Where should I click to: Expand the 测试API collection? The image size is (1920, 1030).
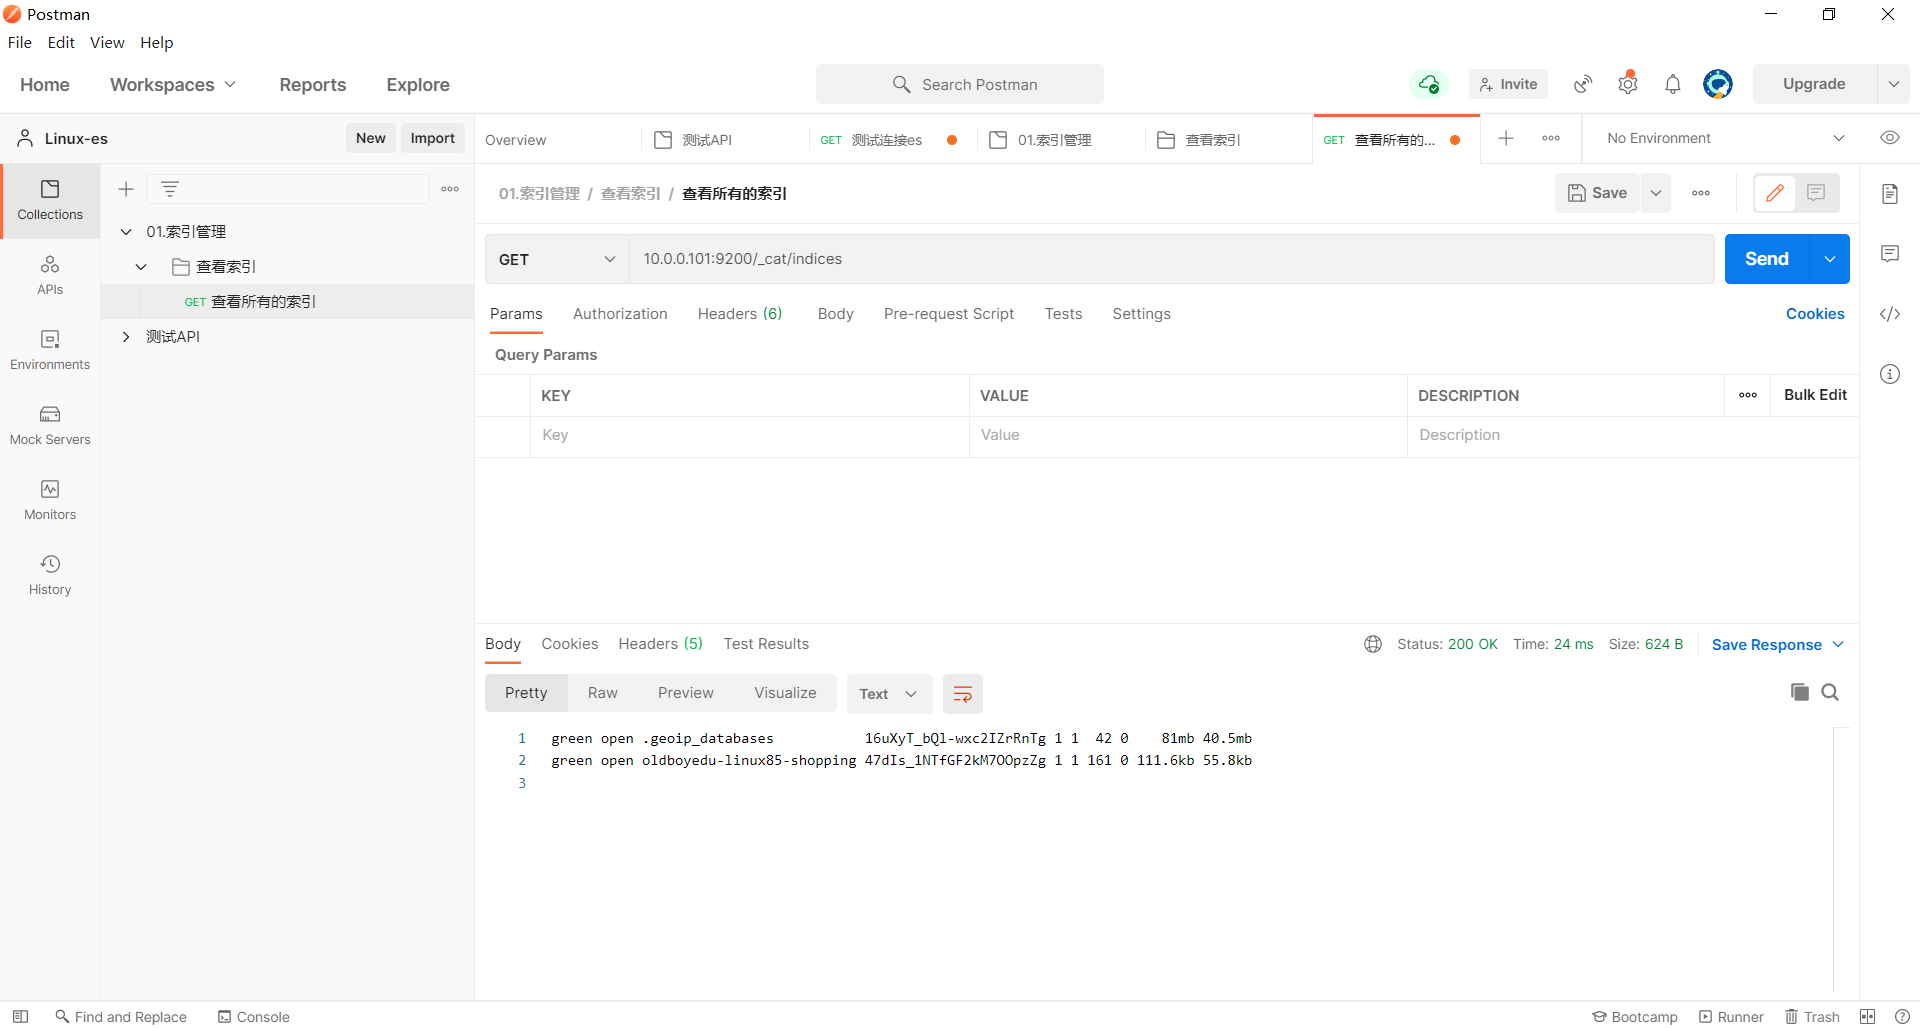(126, 337)
